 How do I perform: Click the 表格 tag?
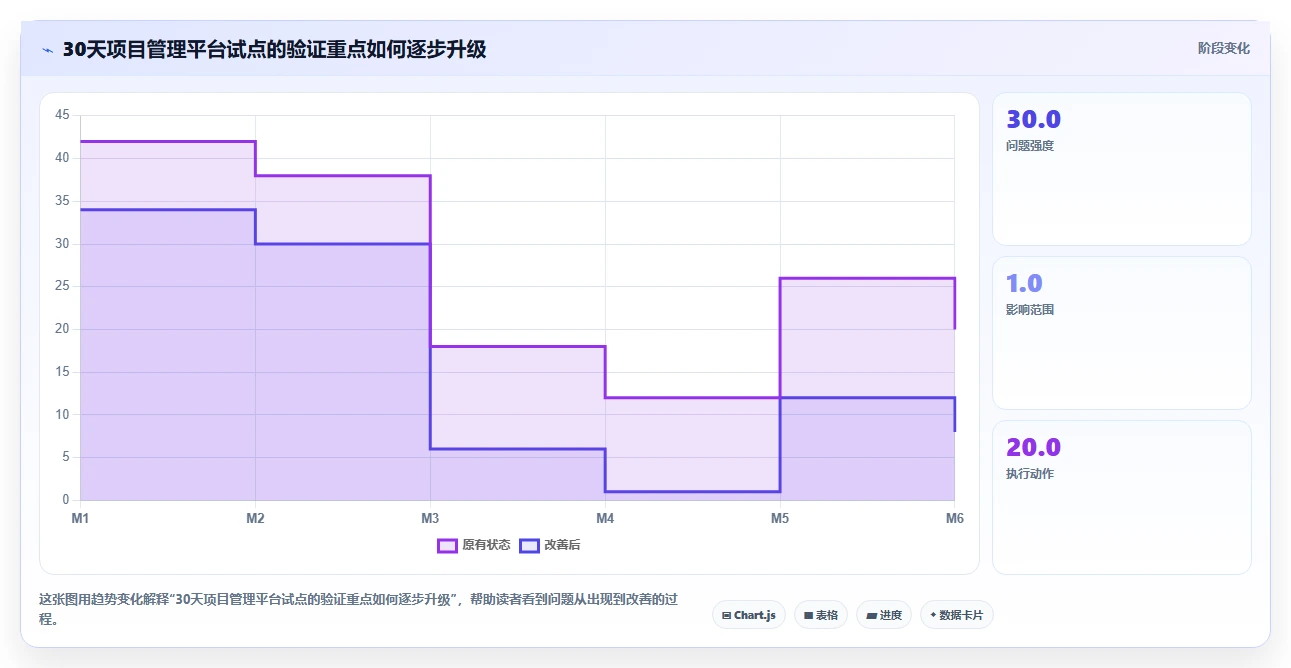821,615
